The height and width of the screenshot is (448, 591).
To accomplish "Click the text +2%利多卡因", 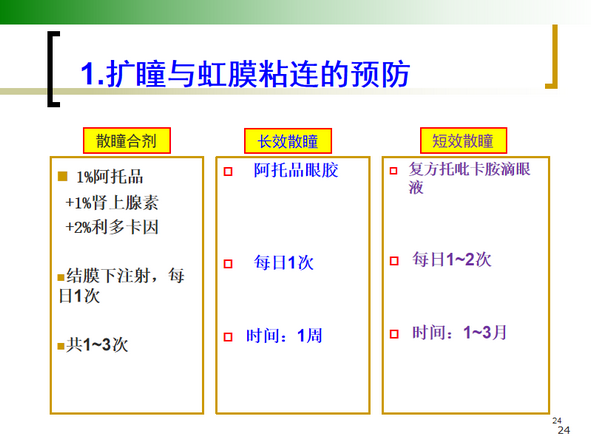I will (x=112, y=227).
